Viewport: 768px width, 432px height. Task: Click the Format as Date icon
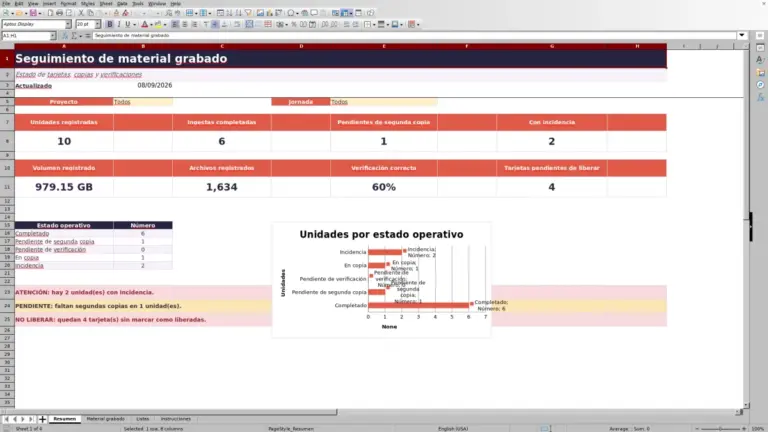(312, 24)
